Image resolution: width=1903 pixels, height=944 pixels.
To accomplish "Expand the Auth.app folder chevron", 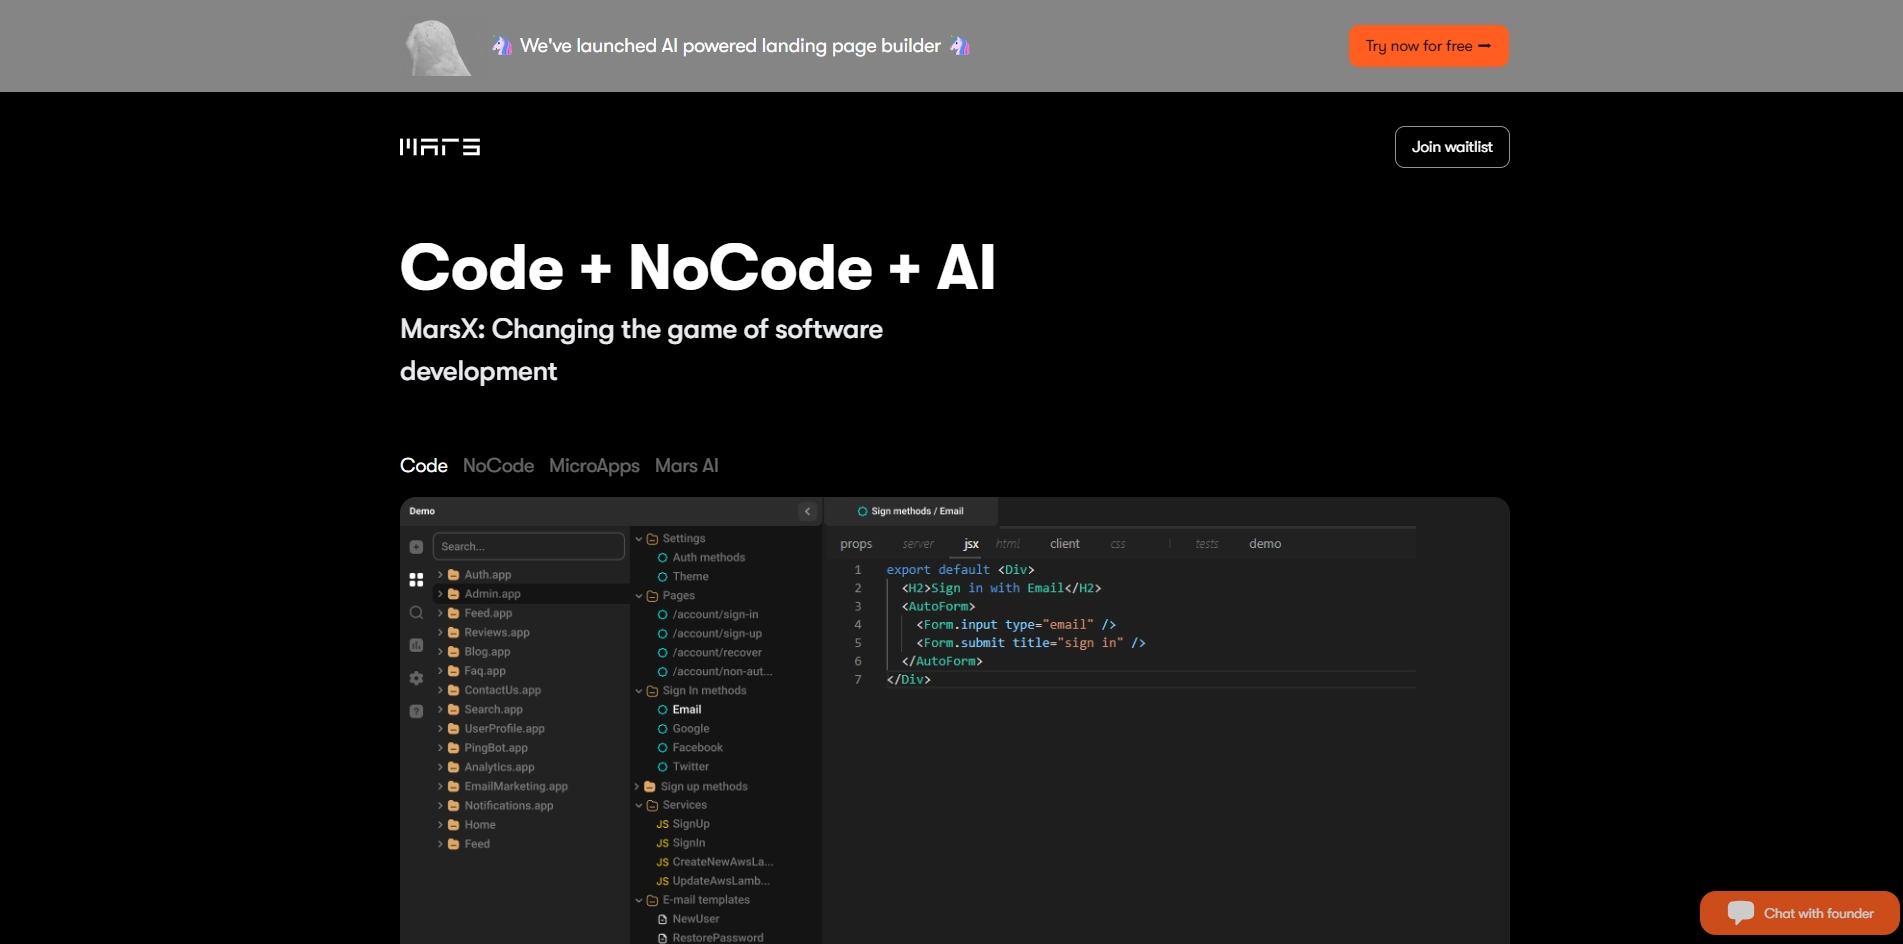I will click(x=440, y=575).
